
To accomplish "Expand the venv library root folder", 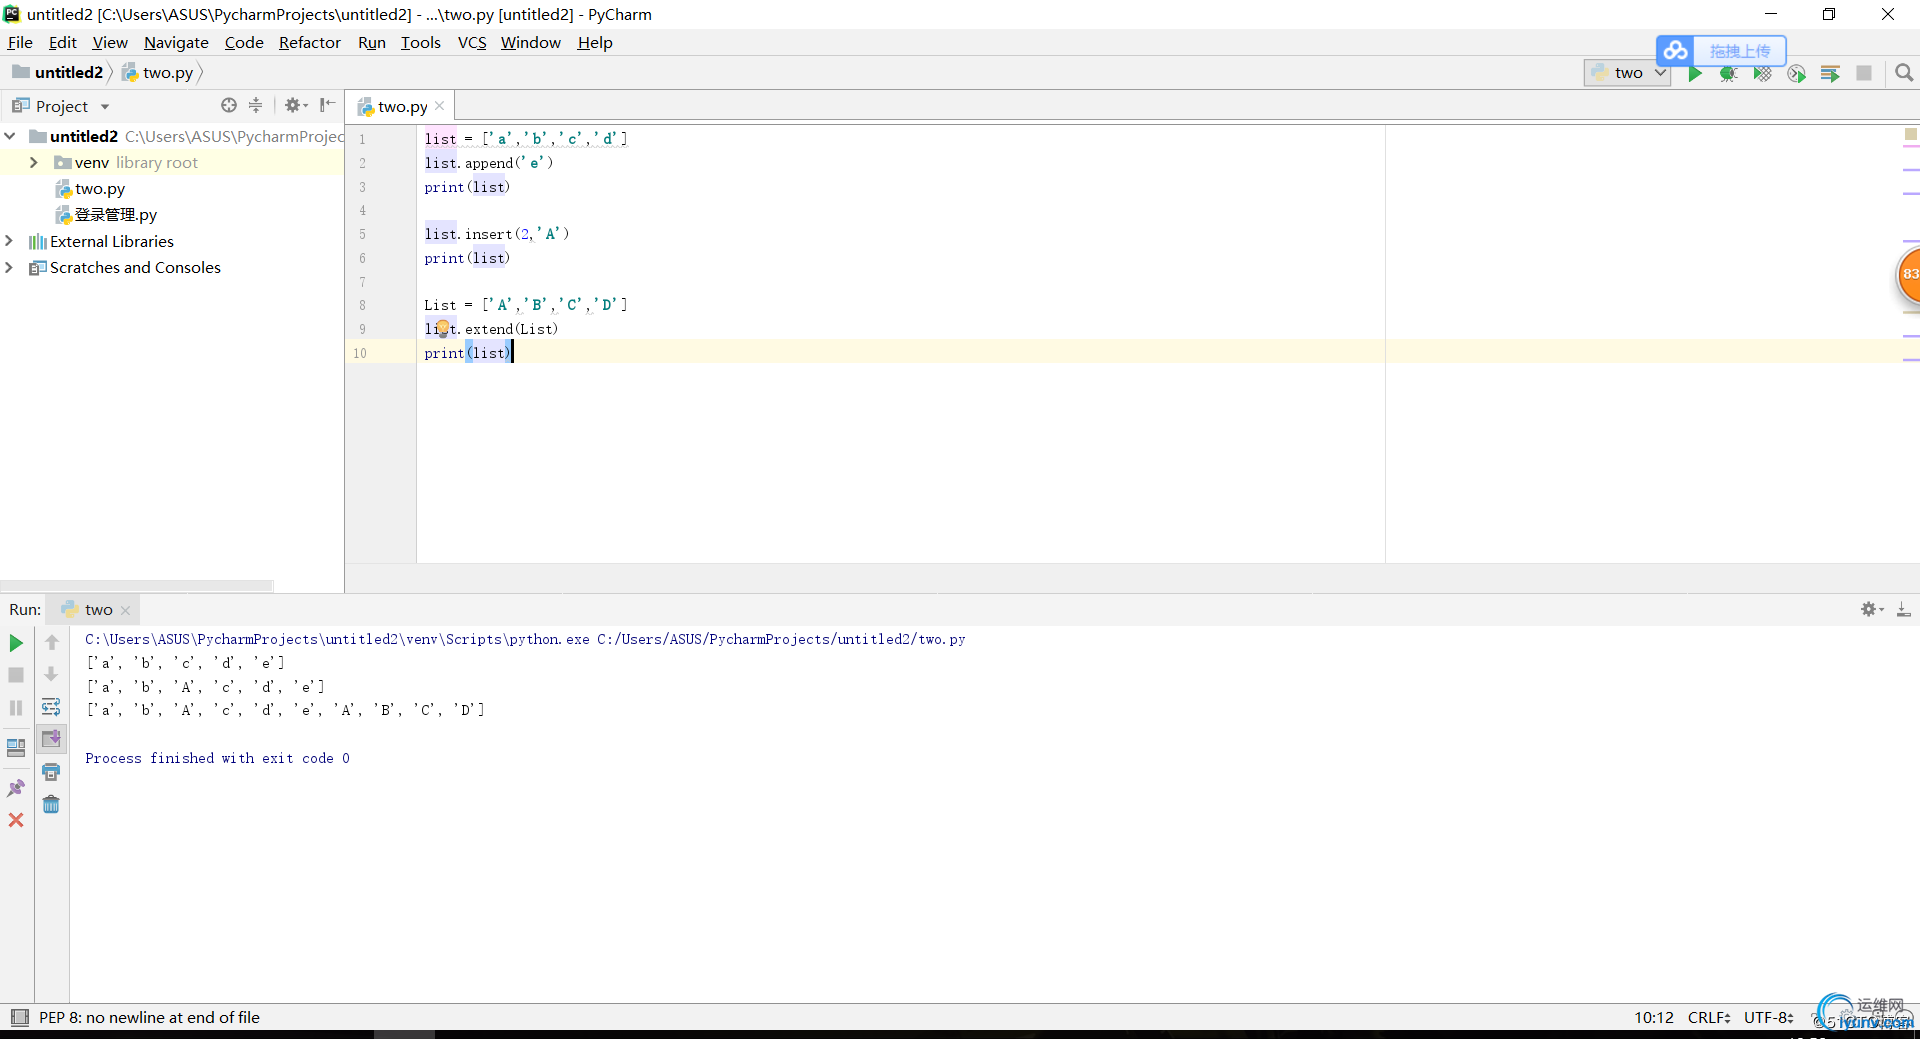I will coord(33,162).
